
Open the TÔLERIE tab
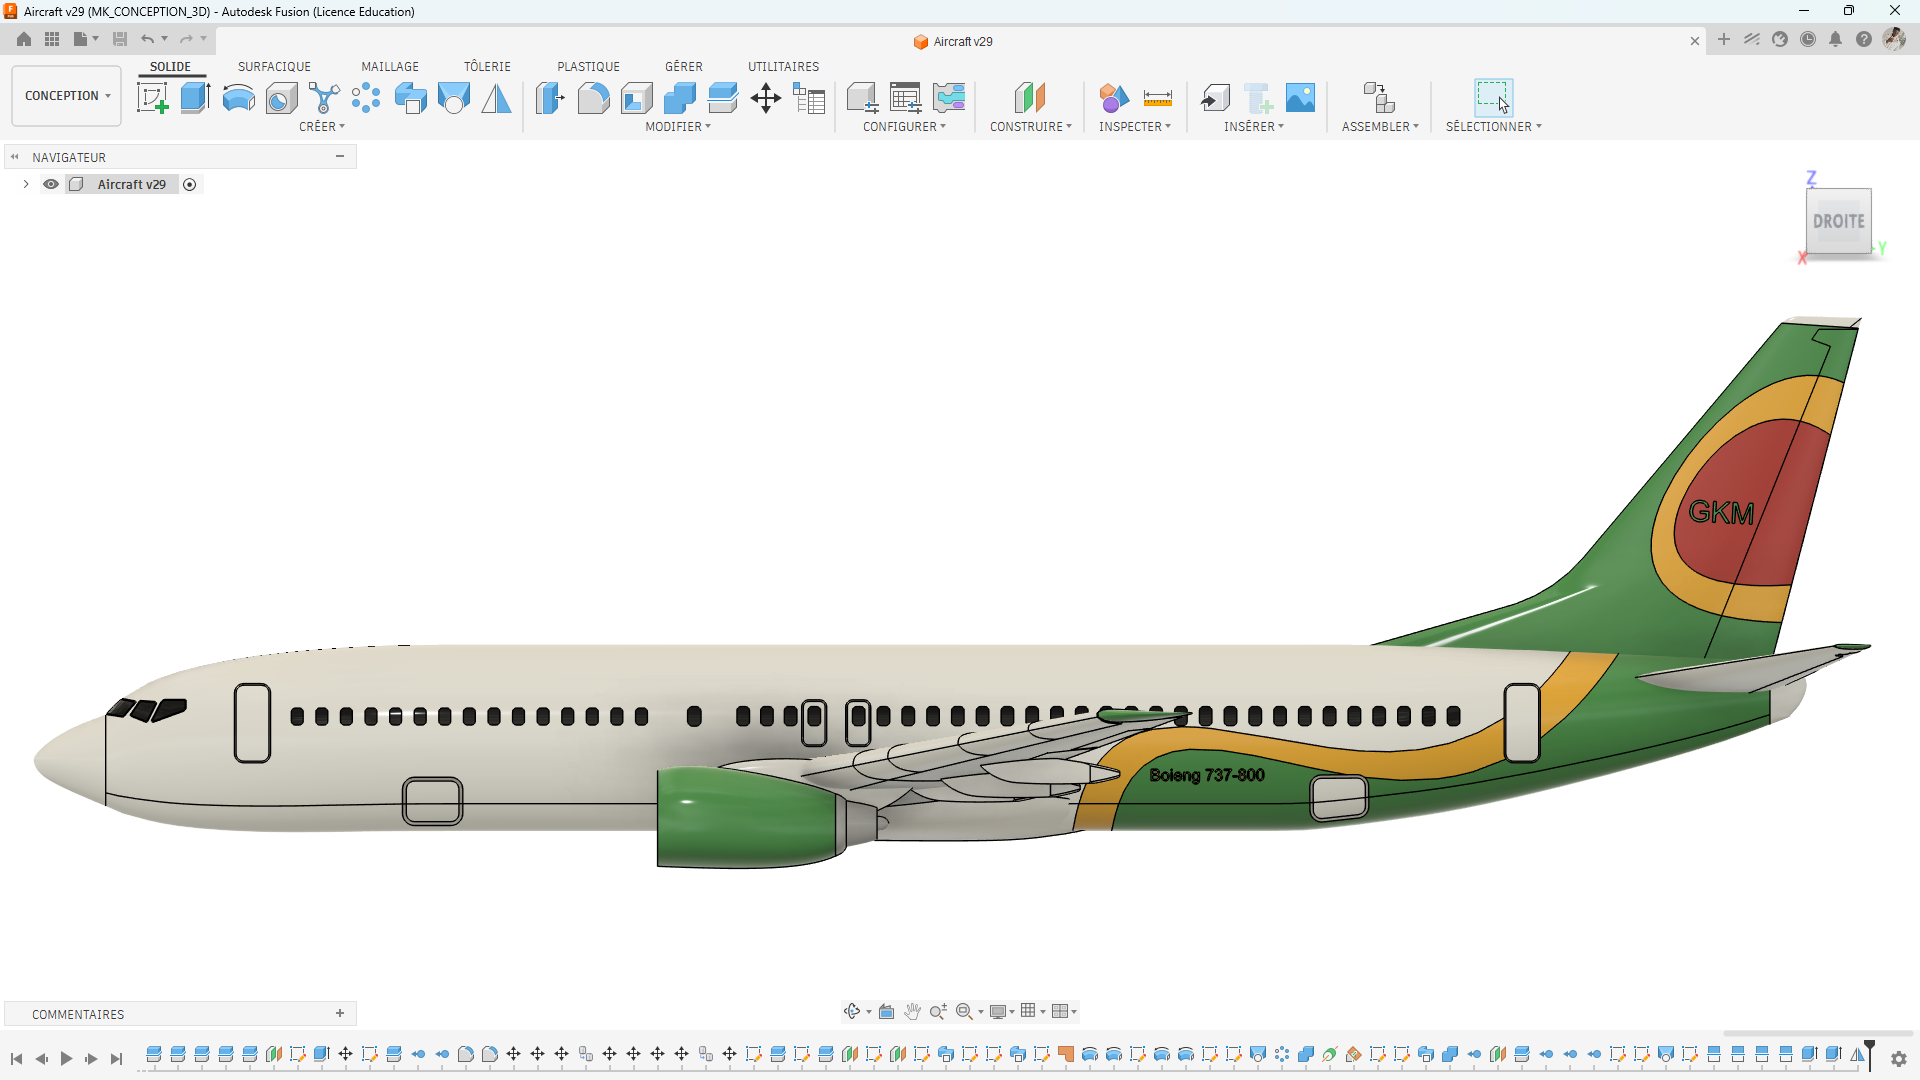[487, 67]
